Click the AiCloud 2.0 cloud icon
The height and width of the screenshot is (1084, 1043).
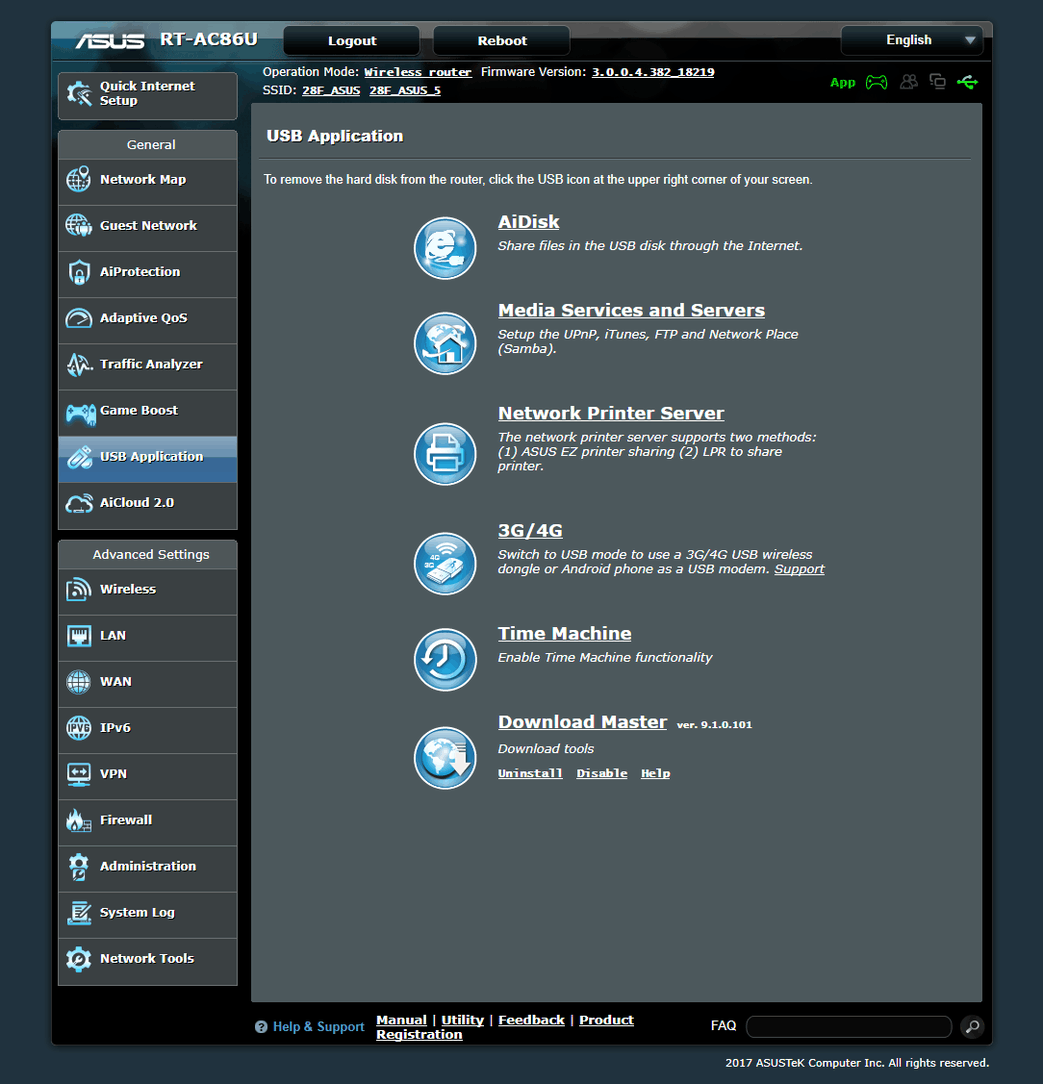click(x=79, y=503)
